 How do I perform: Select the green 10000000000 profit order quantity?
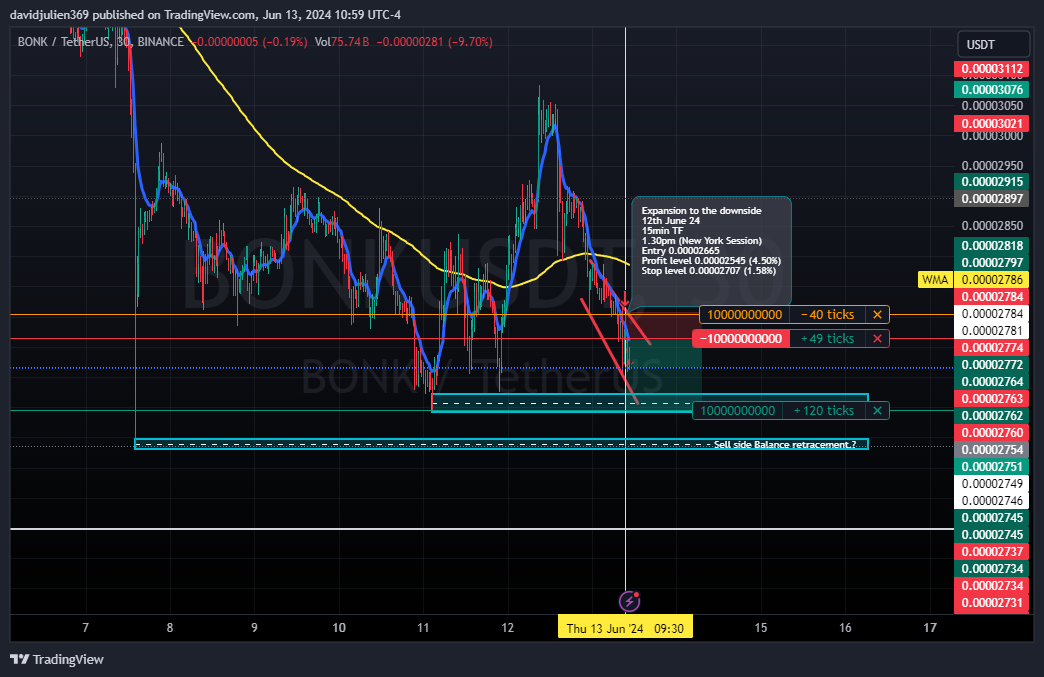click(x=738, y=411)
